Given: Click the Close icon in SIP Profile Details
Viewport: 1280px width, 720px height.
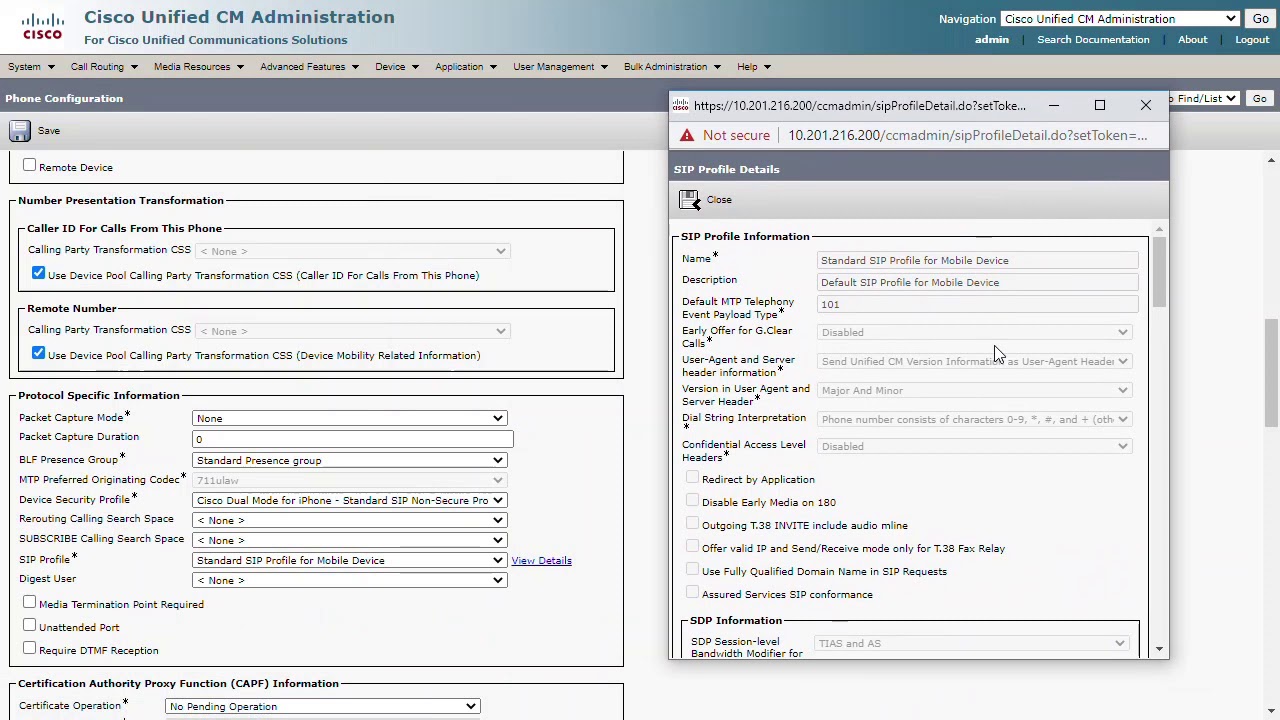Looking at the screenshot, I should [x=690, y=200].
